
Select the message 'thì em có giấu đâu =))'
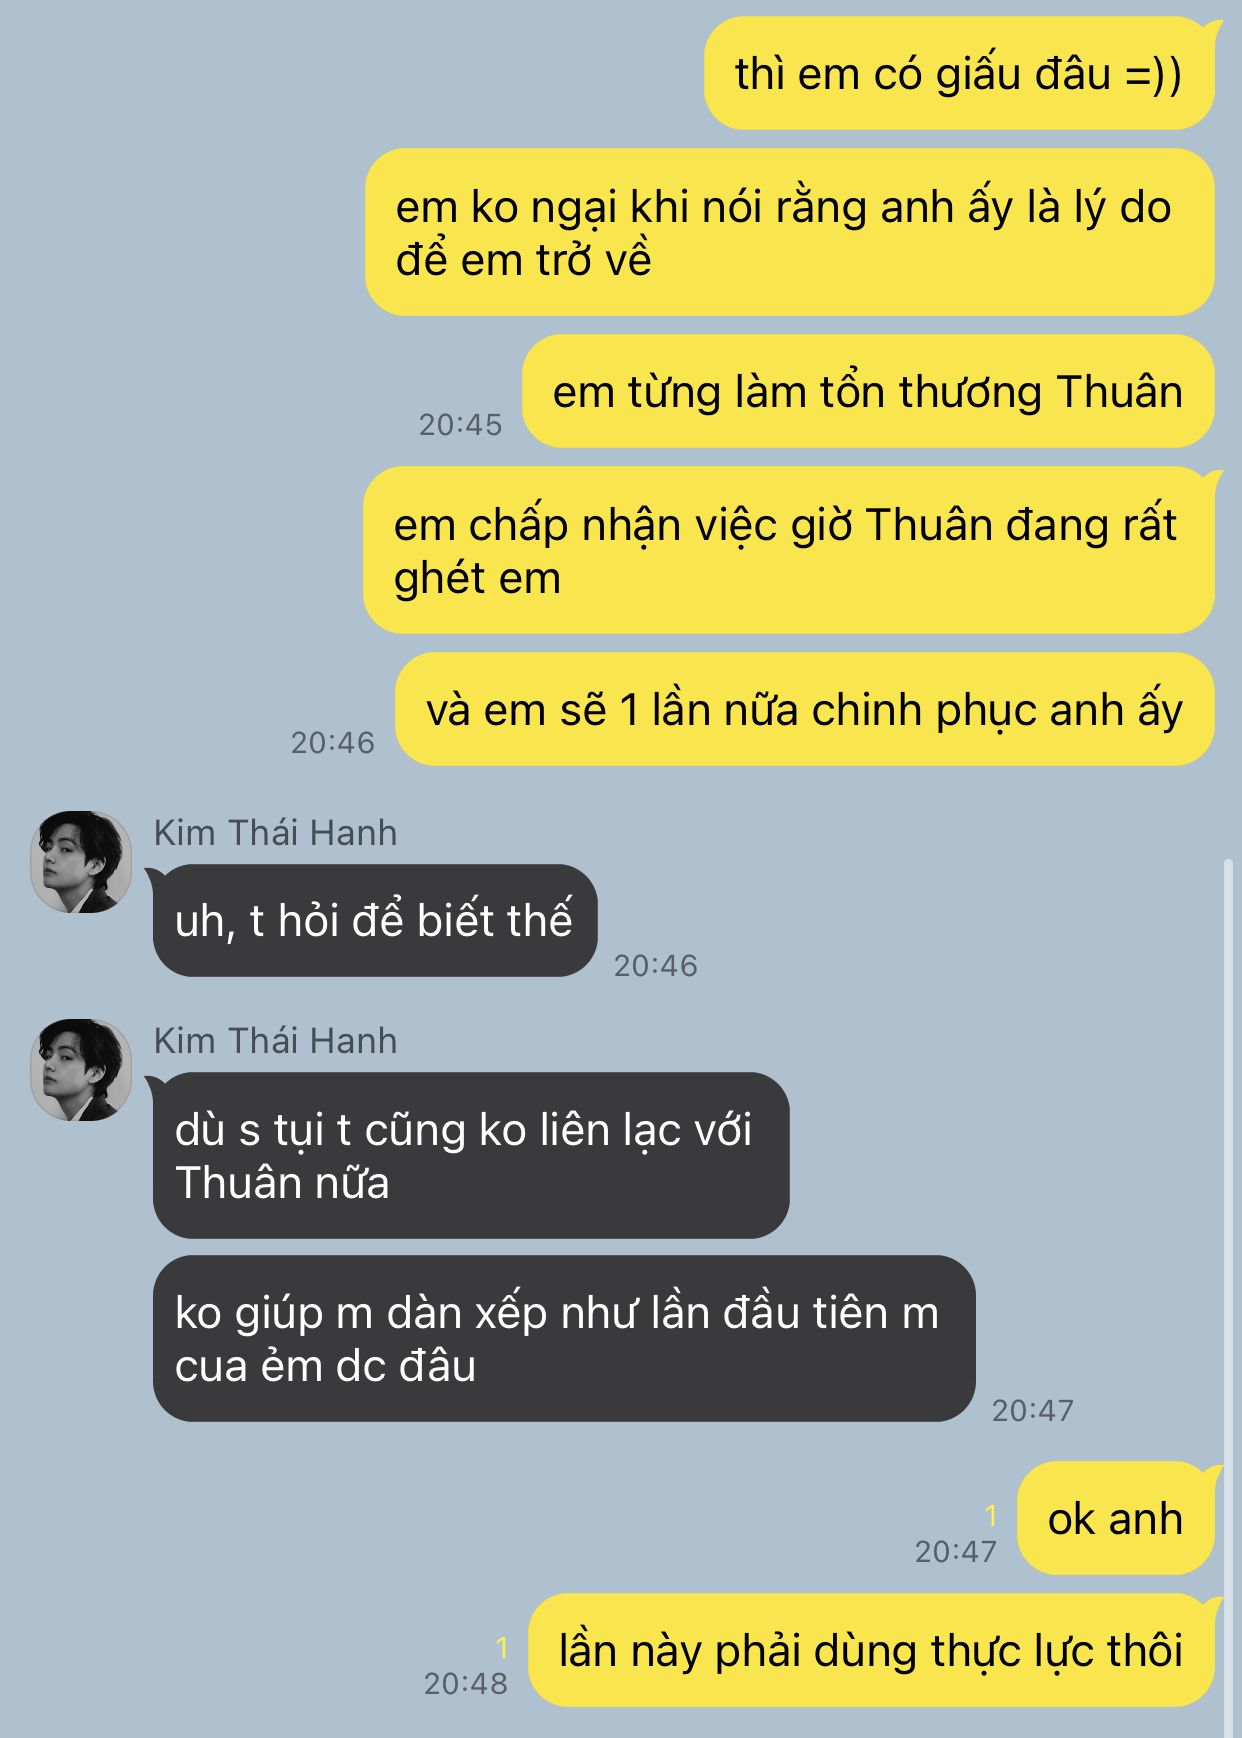[x=959, y=74]
